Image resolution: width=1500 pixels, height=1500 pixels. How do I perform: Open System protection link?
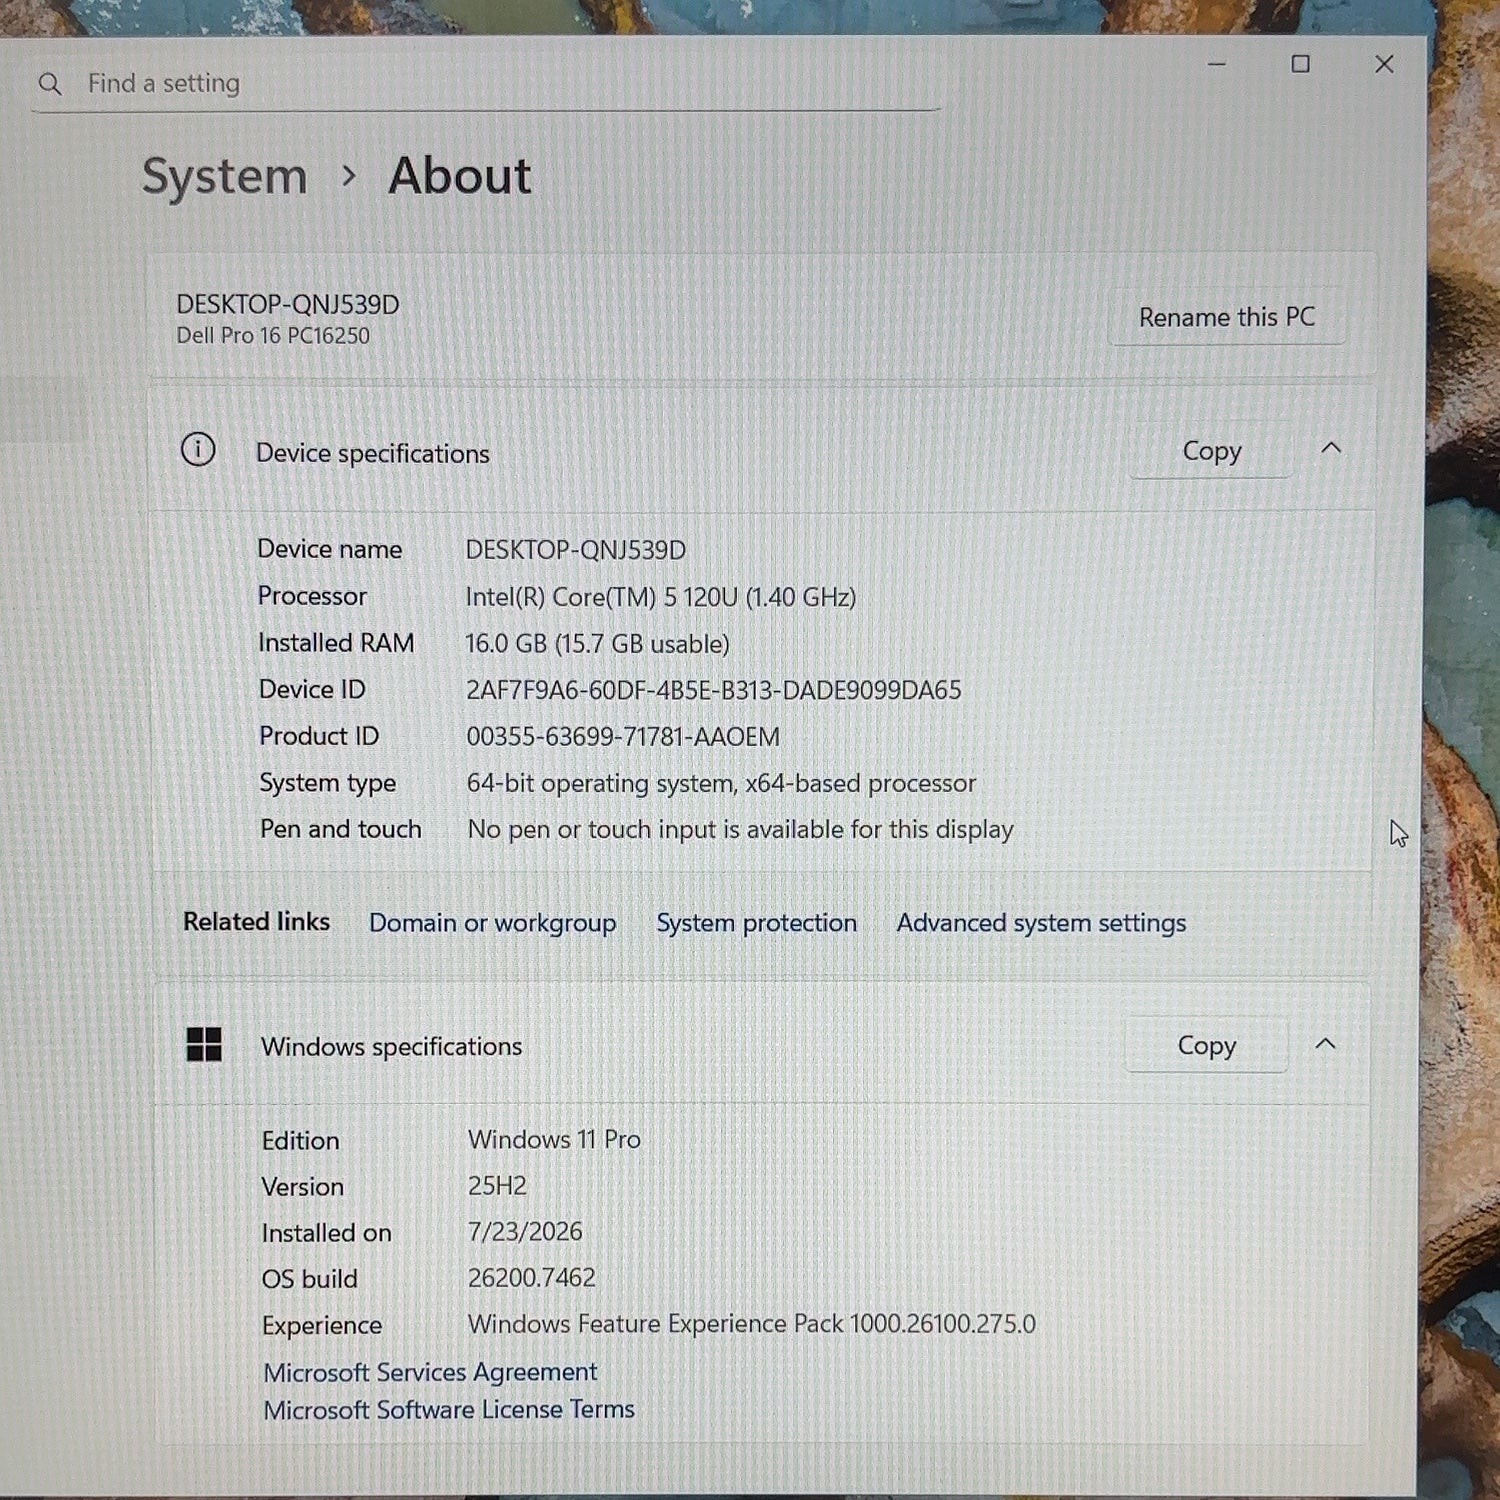(x=756, y=923)
